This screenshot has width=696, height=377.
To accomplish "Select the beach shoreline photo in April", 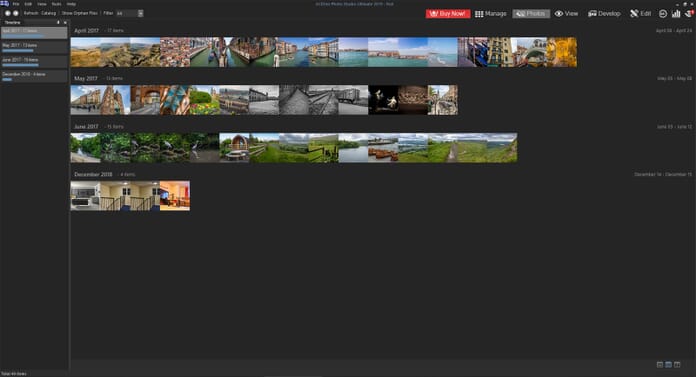I will tap(443, 52).
